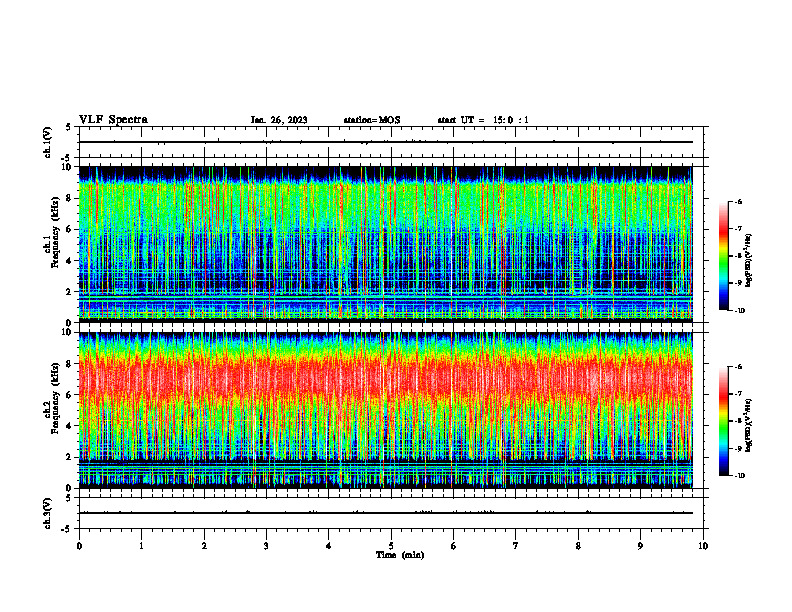792x612 pixels.
Task: Click inside the ch.1 spectrogram panel
Action: [385, 244]
